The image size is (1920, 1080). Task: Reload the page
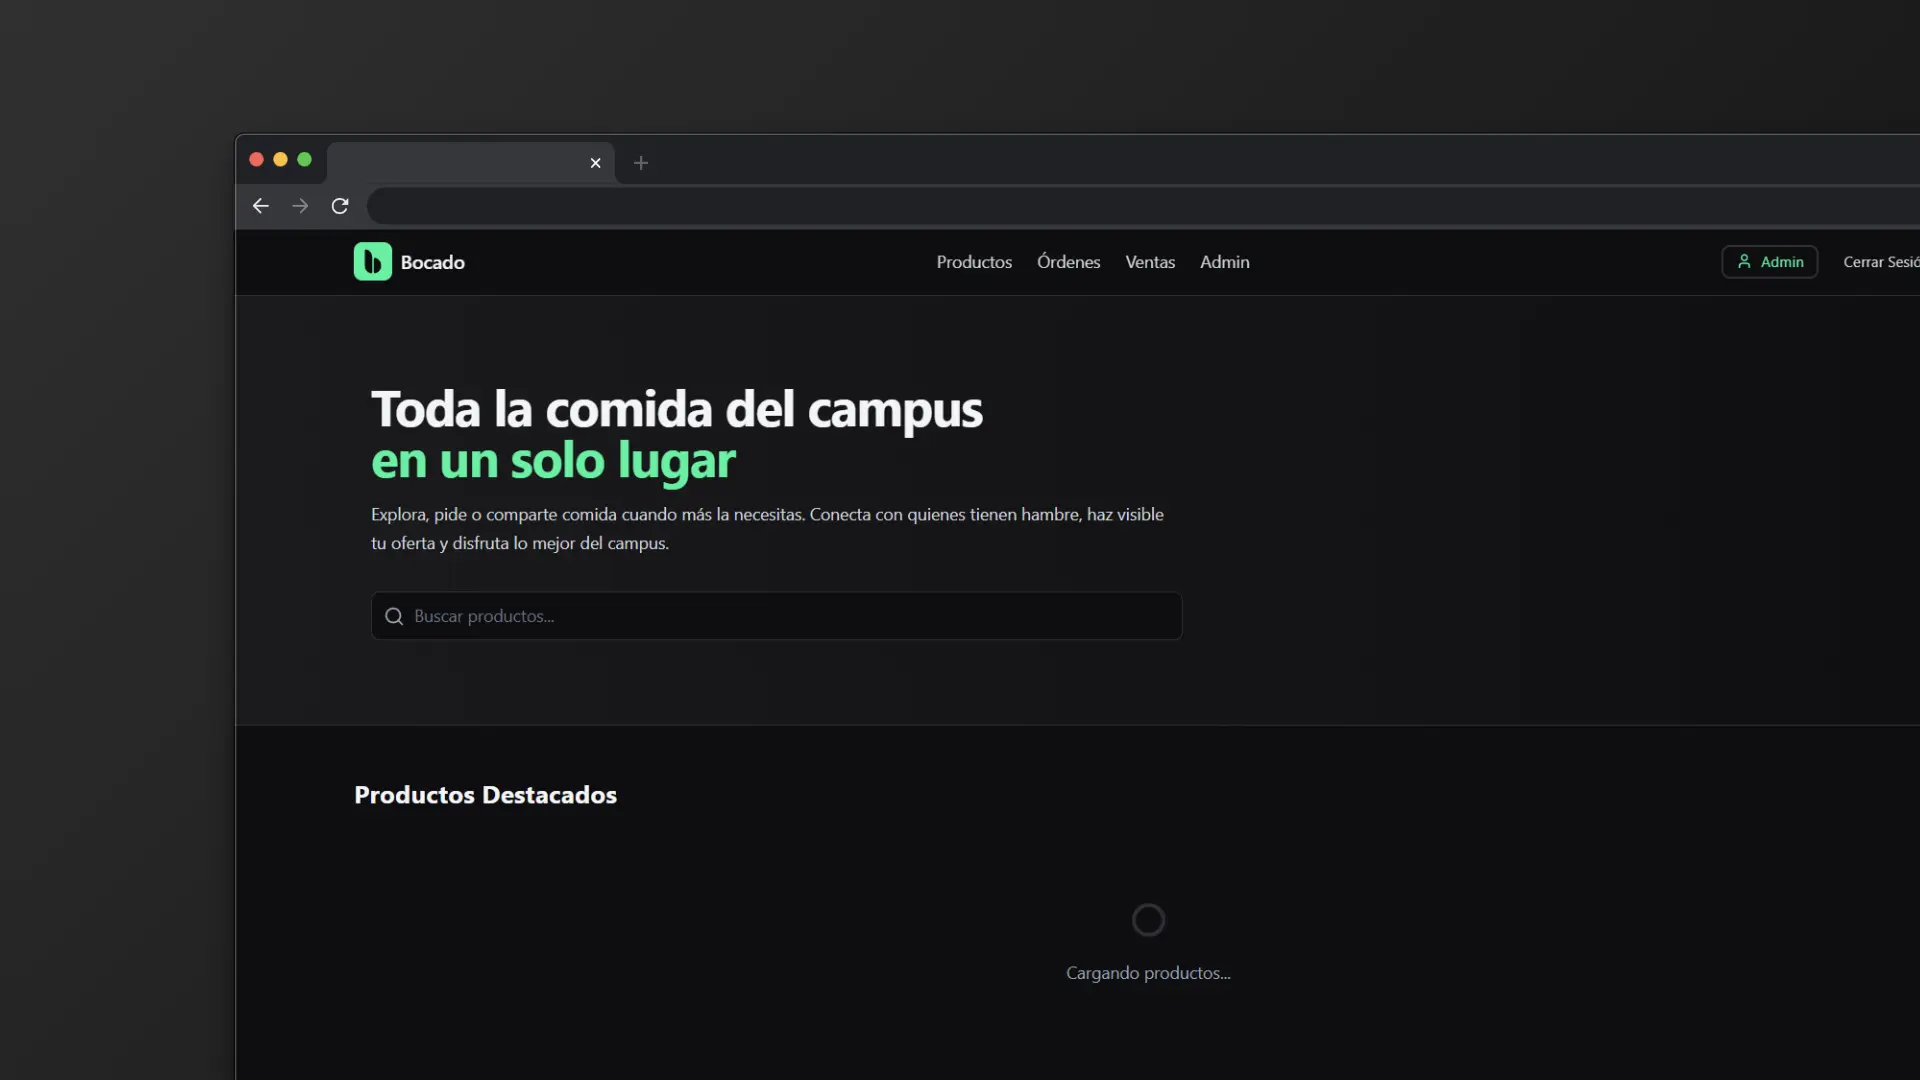pyautogui.click(x=340, y=206)
